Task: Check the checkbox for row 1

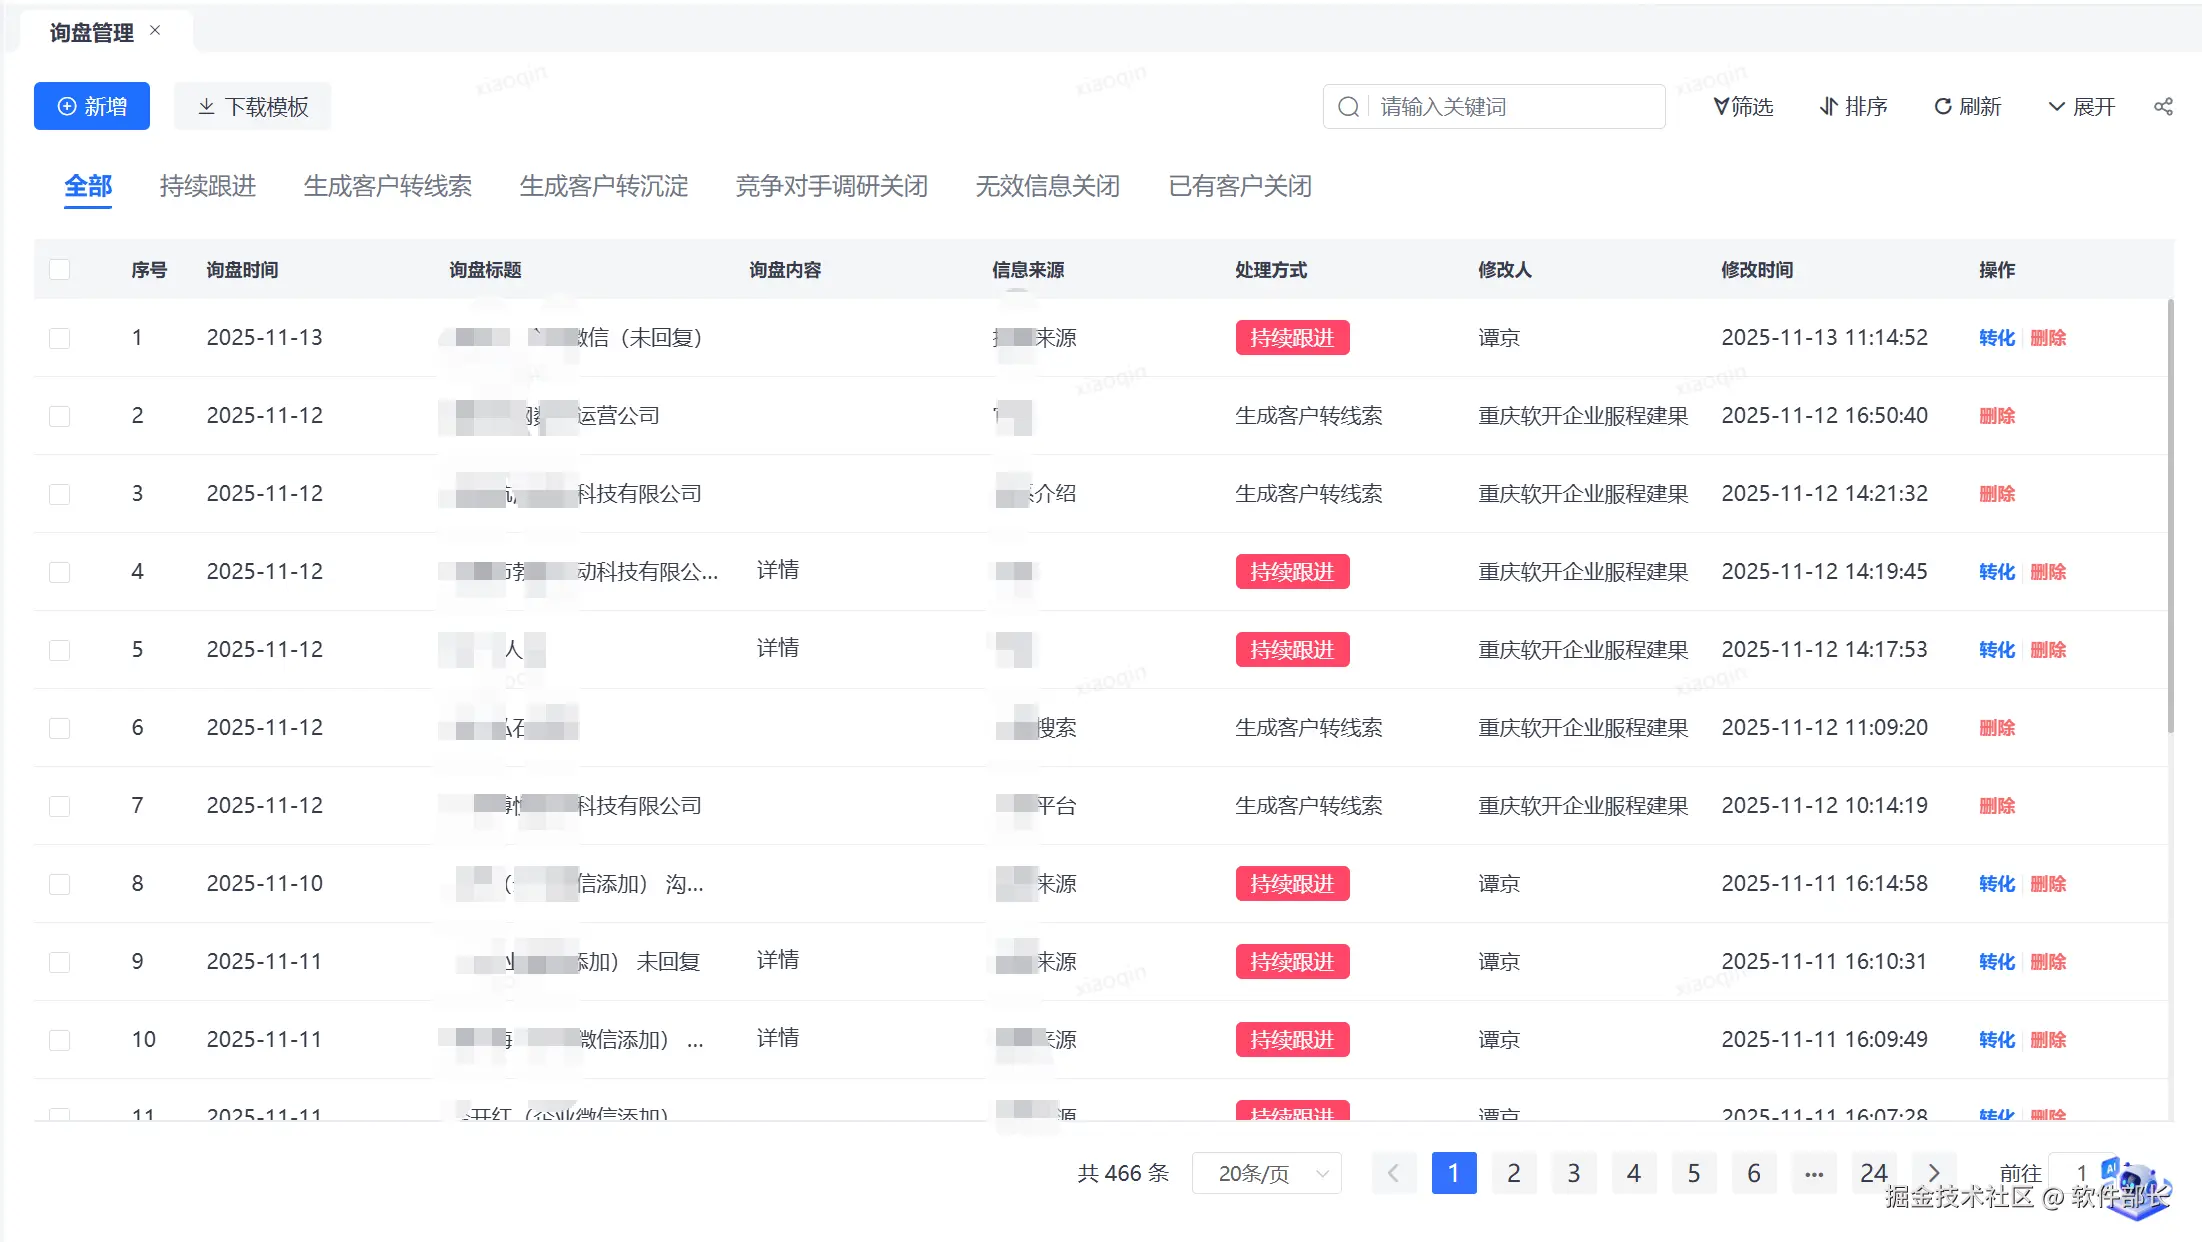Action: (60, 338)
